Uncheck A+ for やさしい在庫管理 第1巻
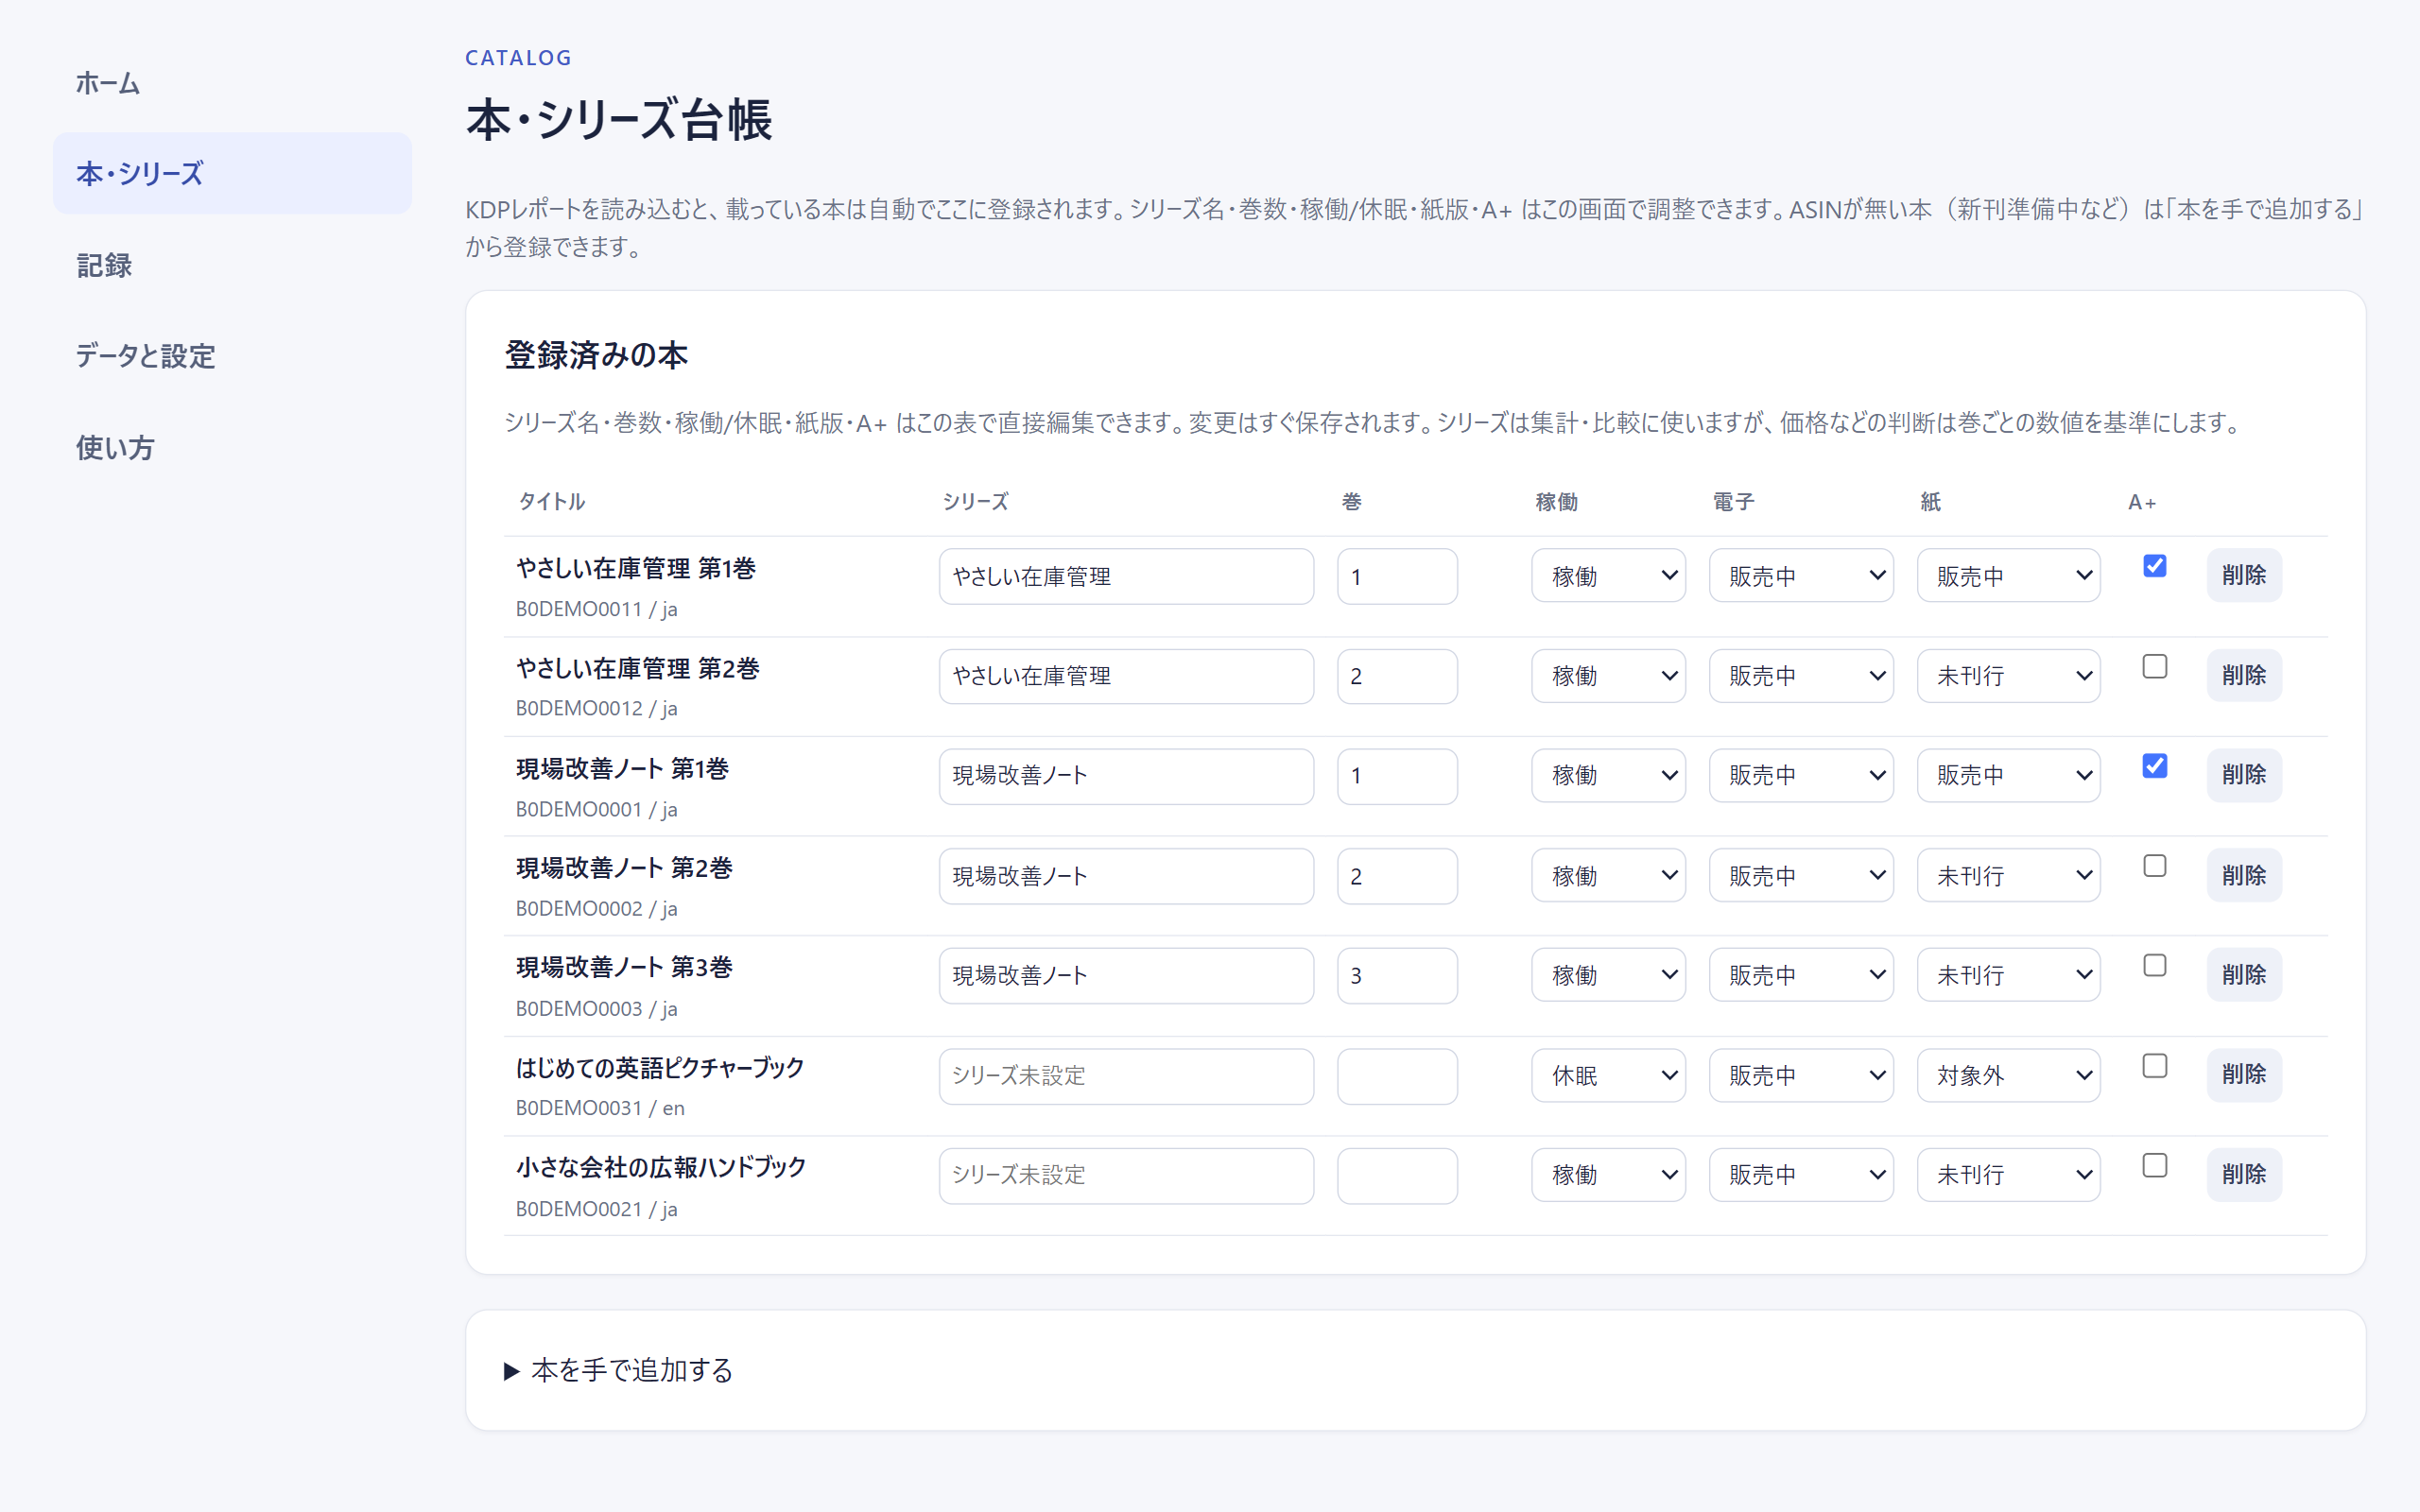 click(2155, 566)
